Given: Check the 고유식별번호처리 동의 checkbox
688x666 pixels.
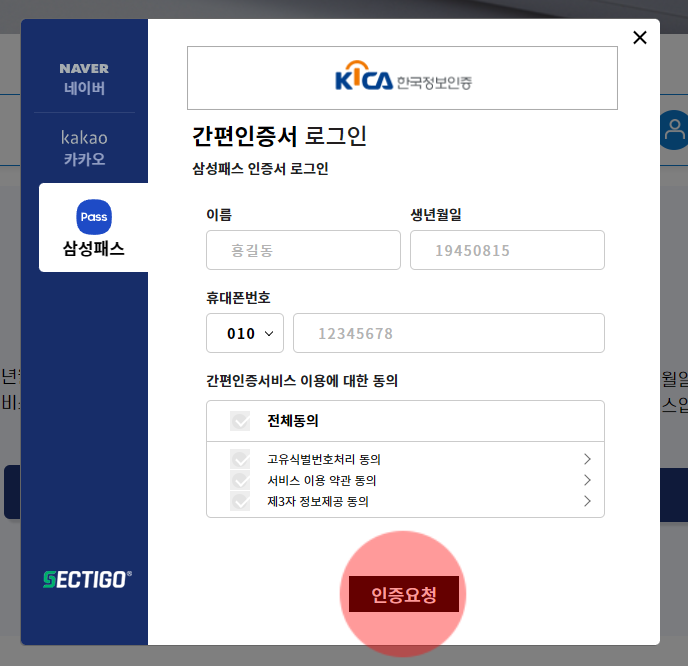Looking at the screenshot, I should [x=240, y=459].
